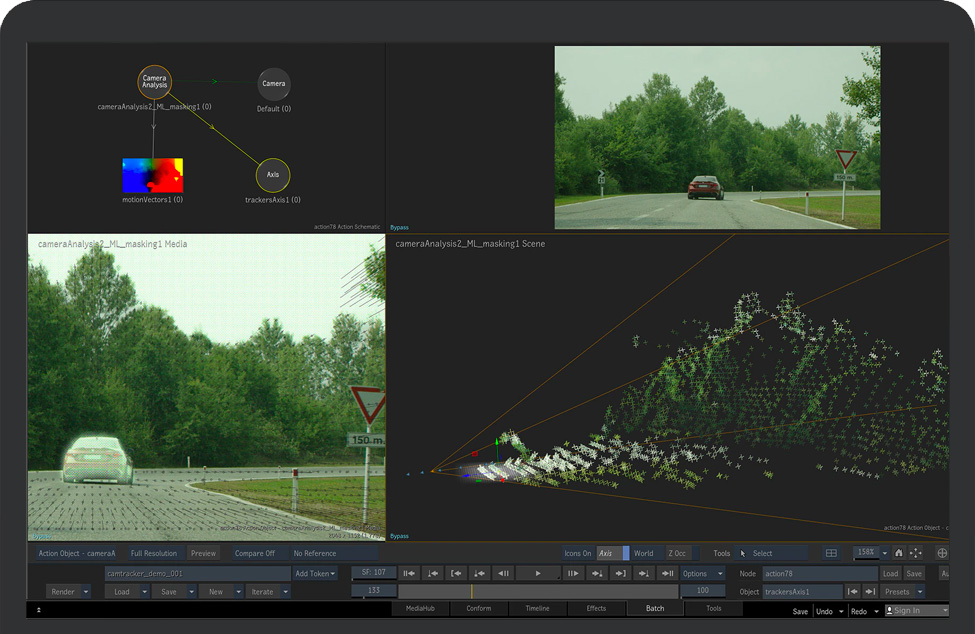Image resolution: width=975 pixels, height=634 pixels.
Task: Click the crosshair target icon
Action: pyautogui.click(x=941, y=553)
